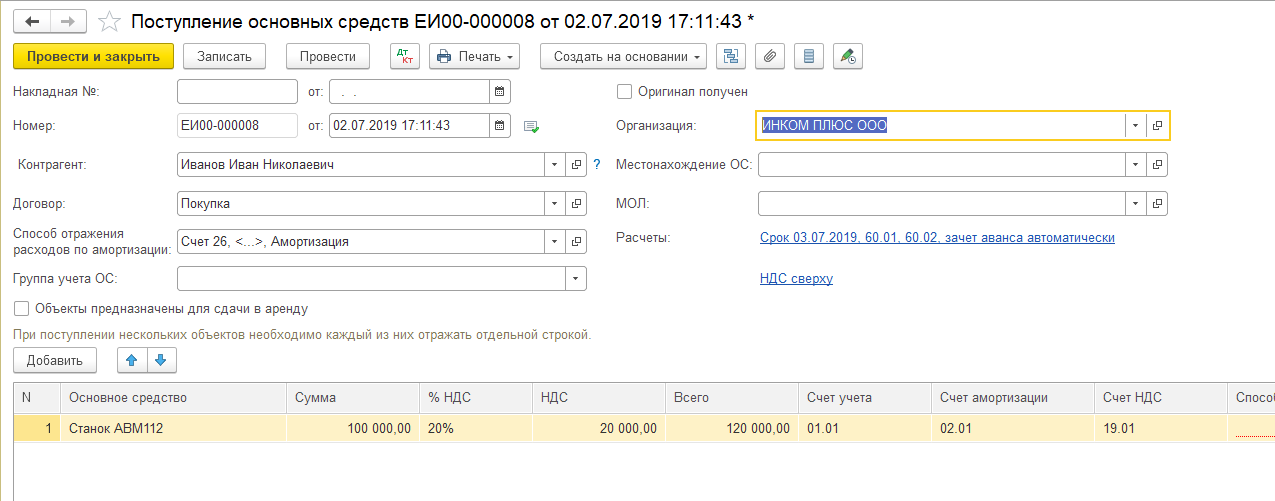Click Провести и закрыть button
Screen dimensions: 1275x501
93,56
